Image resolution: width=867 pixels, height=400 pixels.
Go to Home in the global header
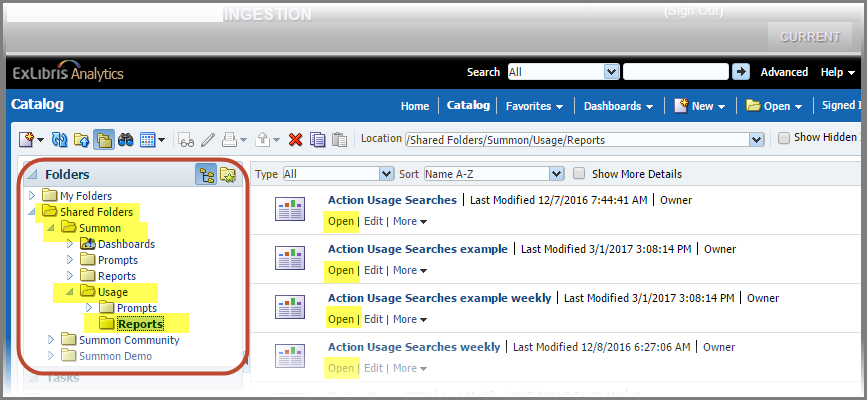[415, 106]
